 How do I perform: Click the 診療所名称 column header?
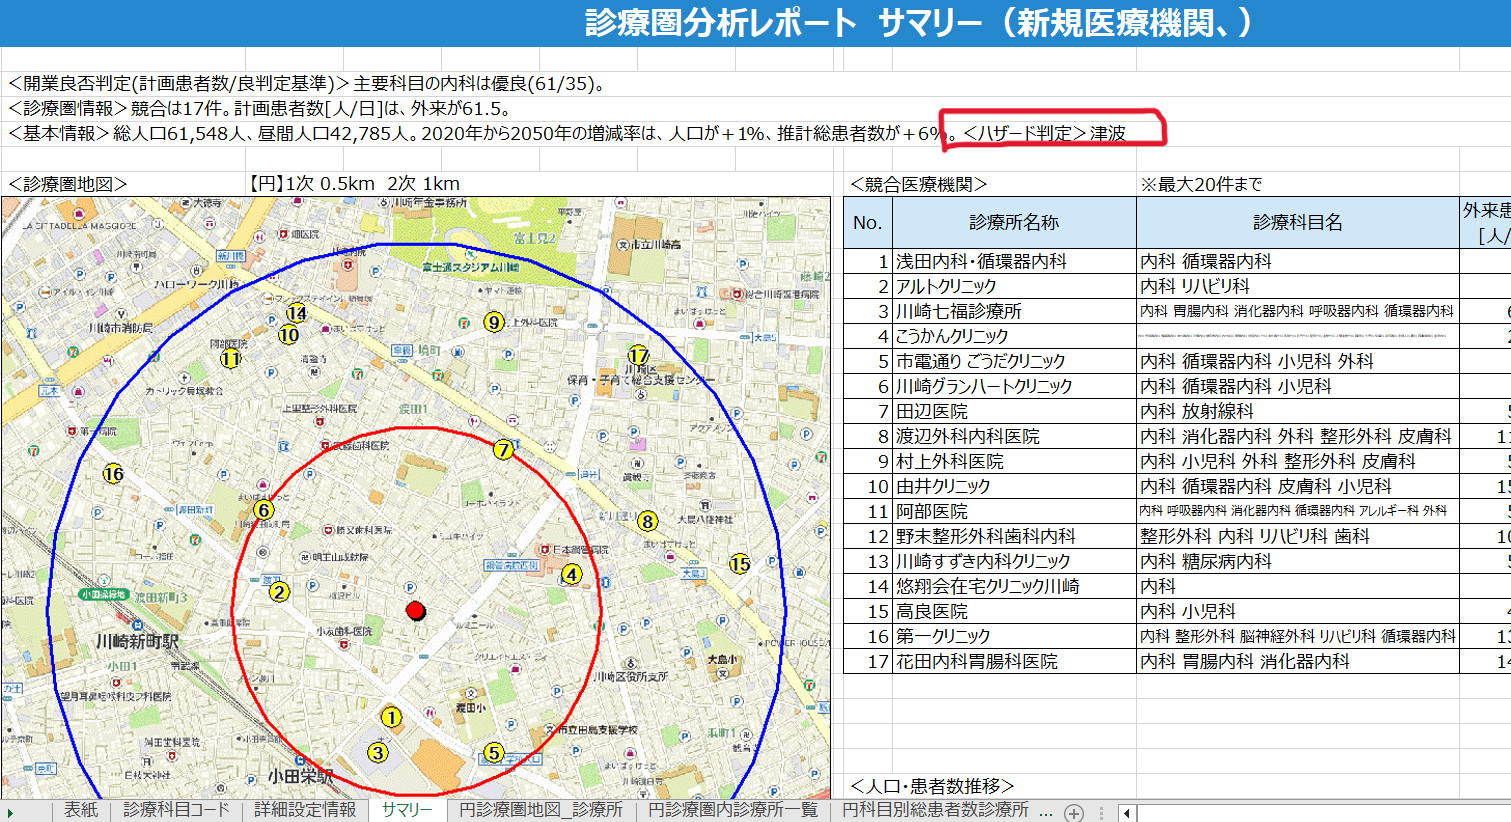point(1014,222)
